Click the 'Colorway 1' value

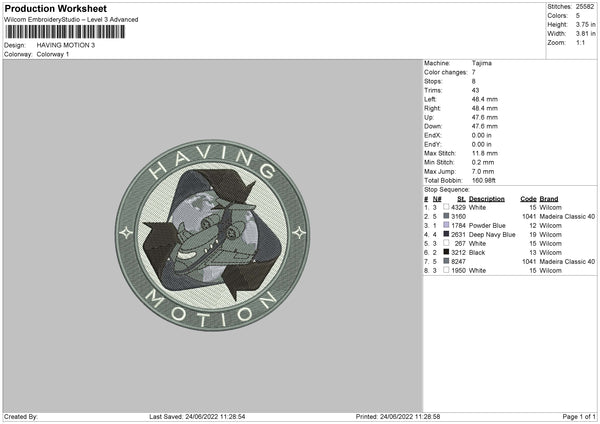point(53,54)
